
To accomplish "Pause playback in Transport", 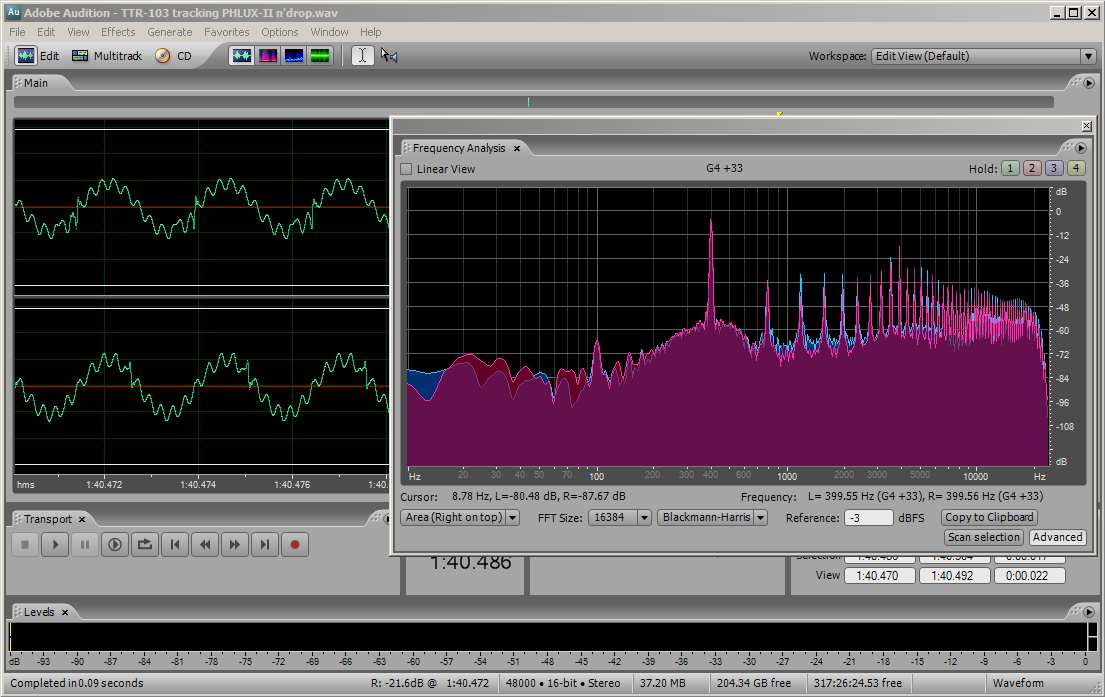I will pyautogui.click(x=85, y=544).
